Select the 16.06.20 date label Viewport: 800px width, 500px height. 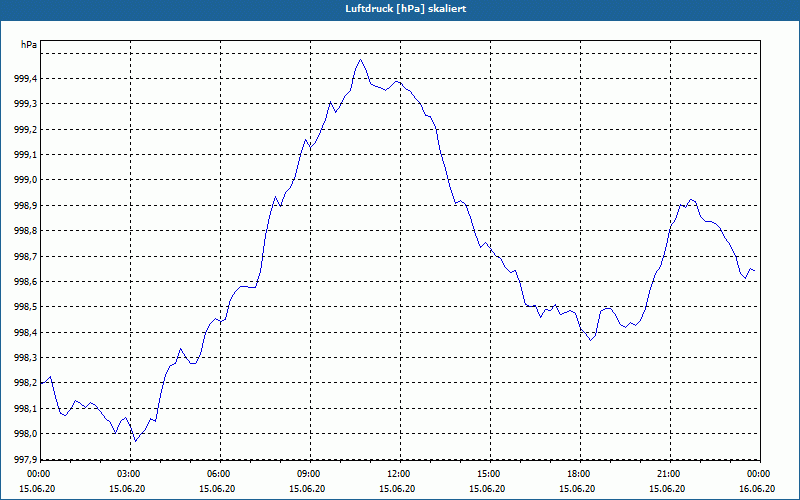[x=758, y=489]
